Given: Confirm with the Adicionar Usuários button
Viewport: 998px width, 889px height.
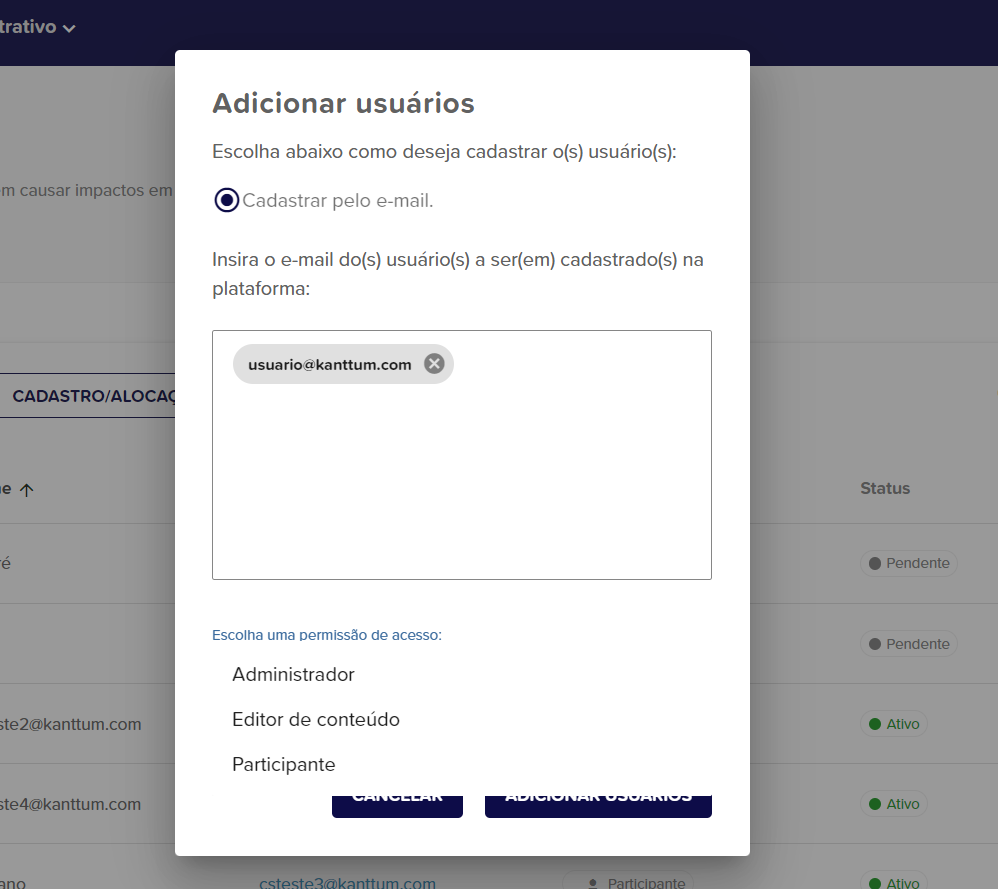Looking at the screenshot, I should (x=598, y=802).
